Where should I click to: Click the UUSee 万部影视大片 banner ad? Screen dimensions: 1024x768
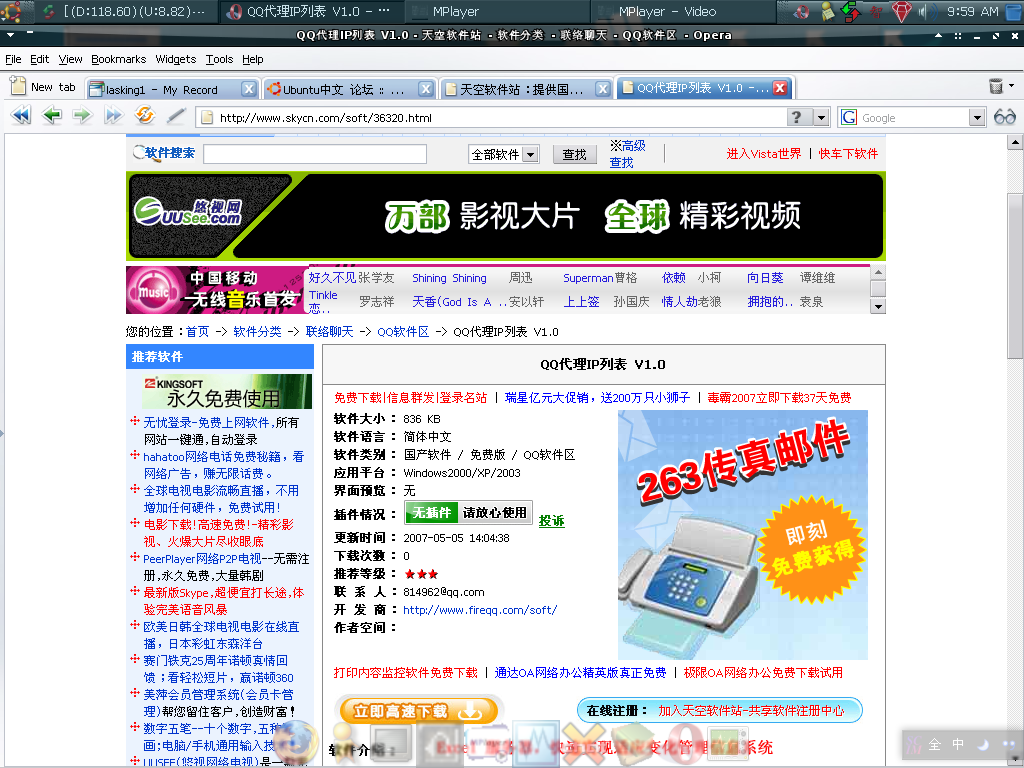[x=505, y=216]
